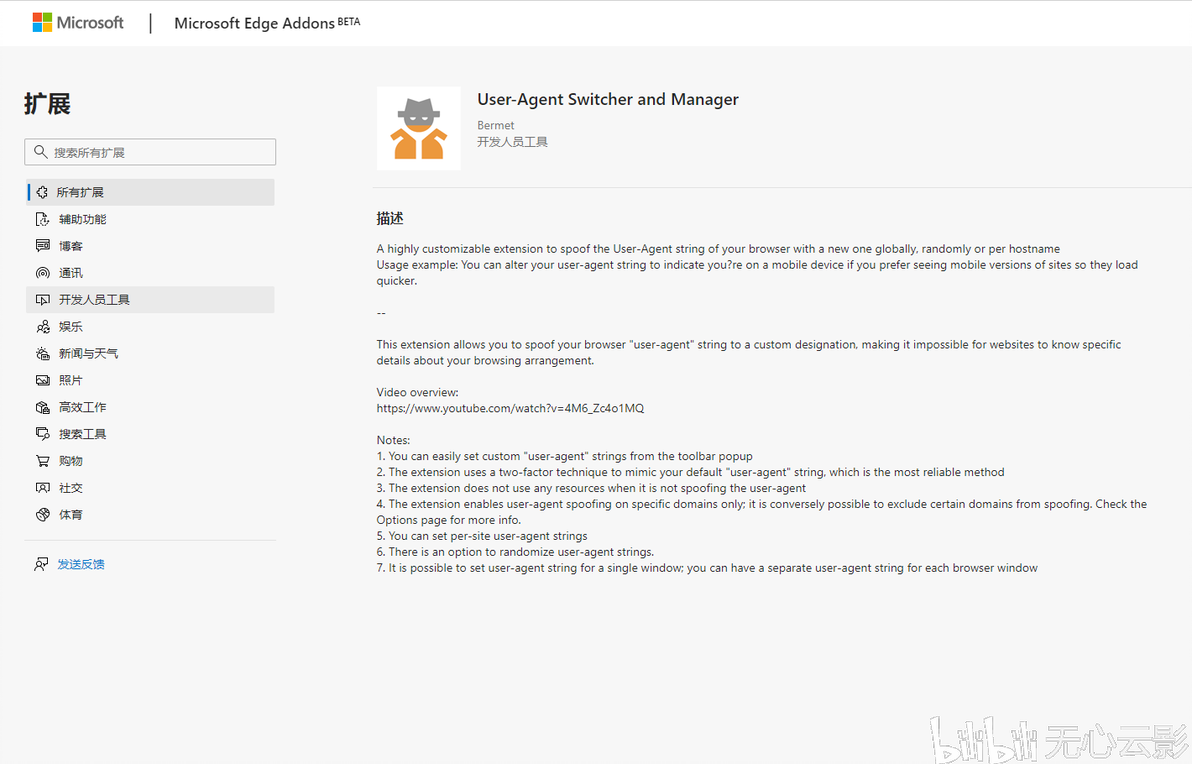Click the 开发人员工具 link under Bermet

(512, 142)
